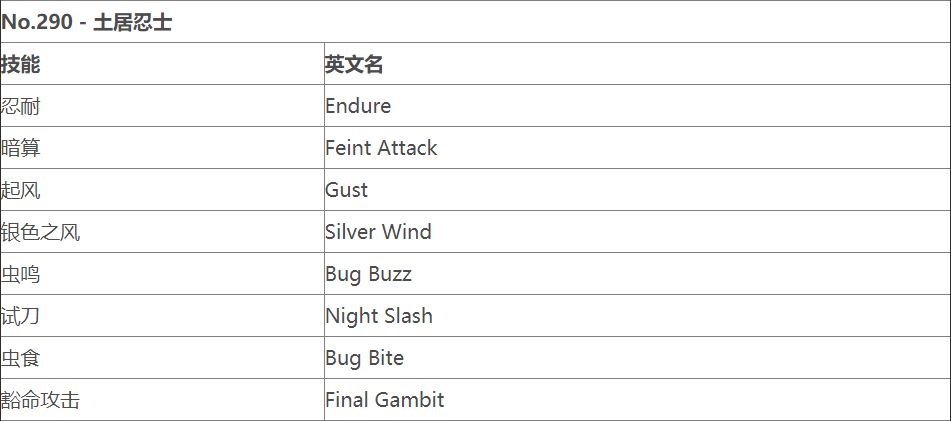Image resolution: width=951 pixels, height=421 pixels.
Task: Click the 虫鸣 skill cell
Action: click(21, 274)
